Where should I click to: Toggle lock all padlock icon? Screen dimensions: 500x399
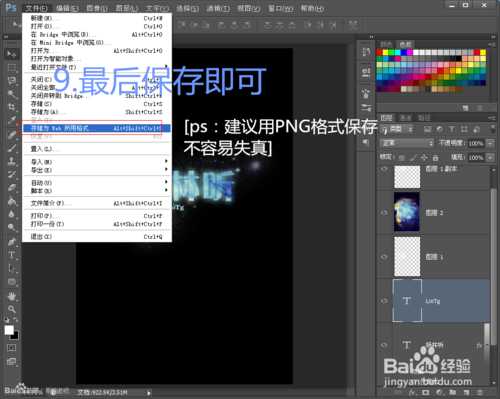[x=435, y=157]
